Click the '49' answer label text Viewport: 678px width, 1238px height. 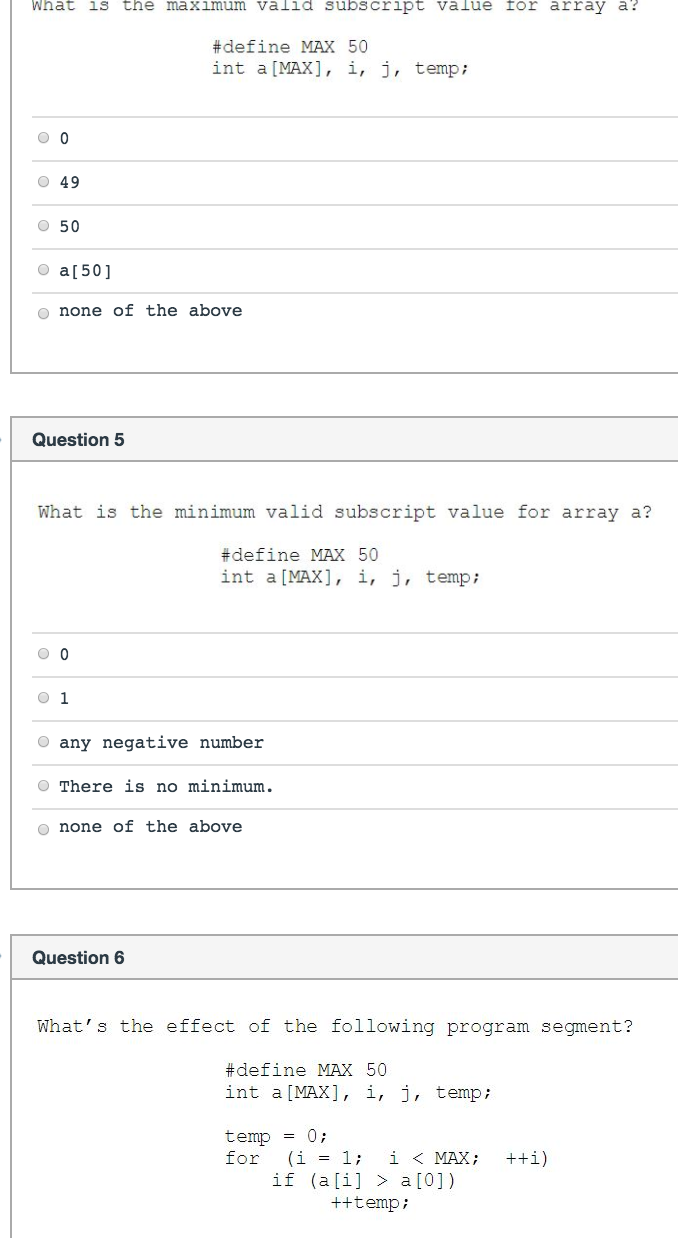tap(69, 183)
